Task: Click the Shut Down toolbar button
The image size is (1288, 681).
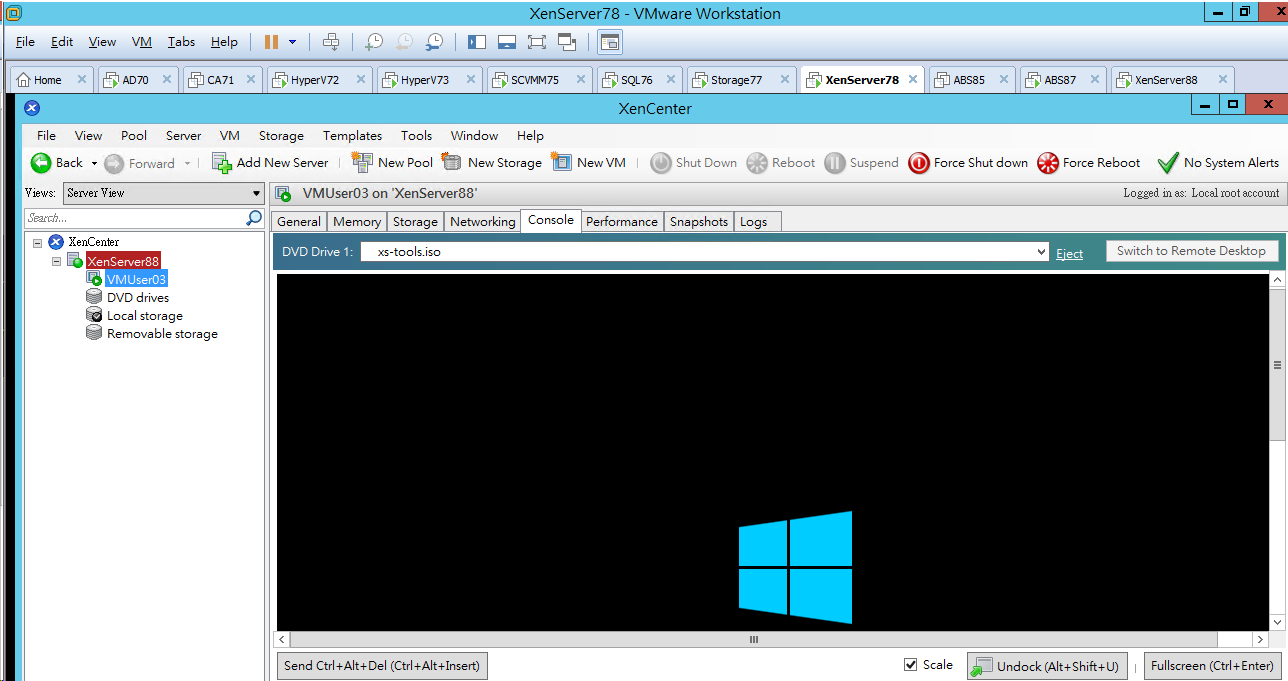Action: (x=694, y=163)
